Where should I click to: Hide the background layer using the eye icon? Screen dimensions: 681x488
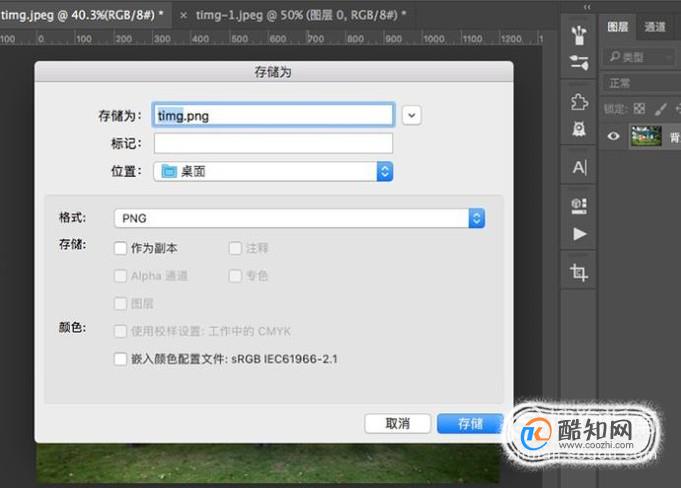tap(613, 136)
